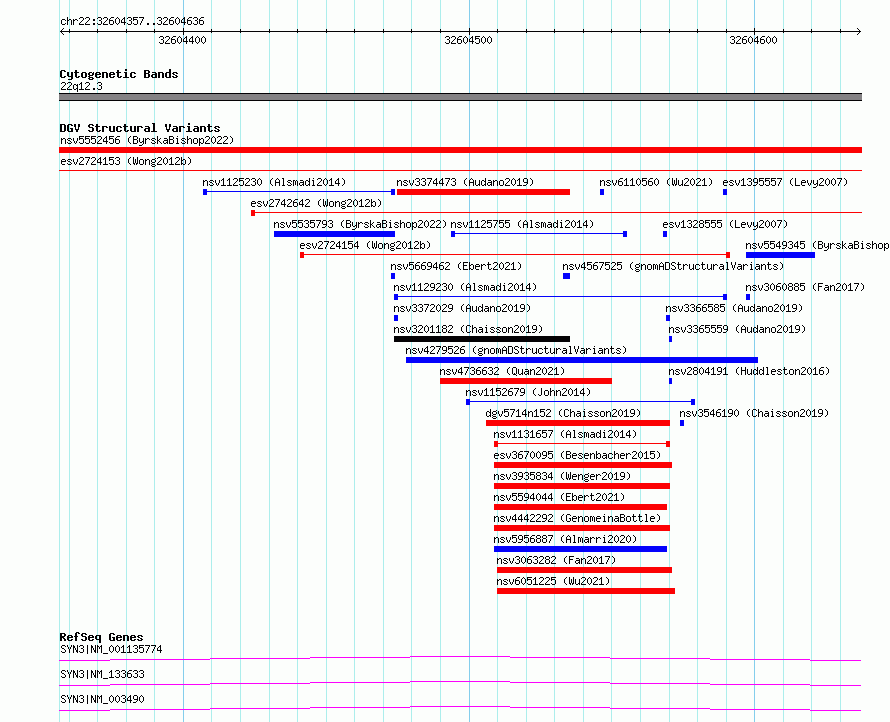The image size is (890, 722).
Task: Select the nsv5535793 (ByrskaBishop2022) blue bar
Action: click(x=334, y=234)
